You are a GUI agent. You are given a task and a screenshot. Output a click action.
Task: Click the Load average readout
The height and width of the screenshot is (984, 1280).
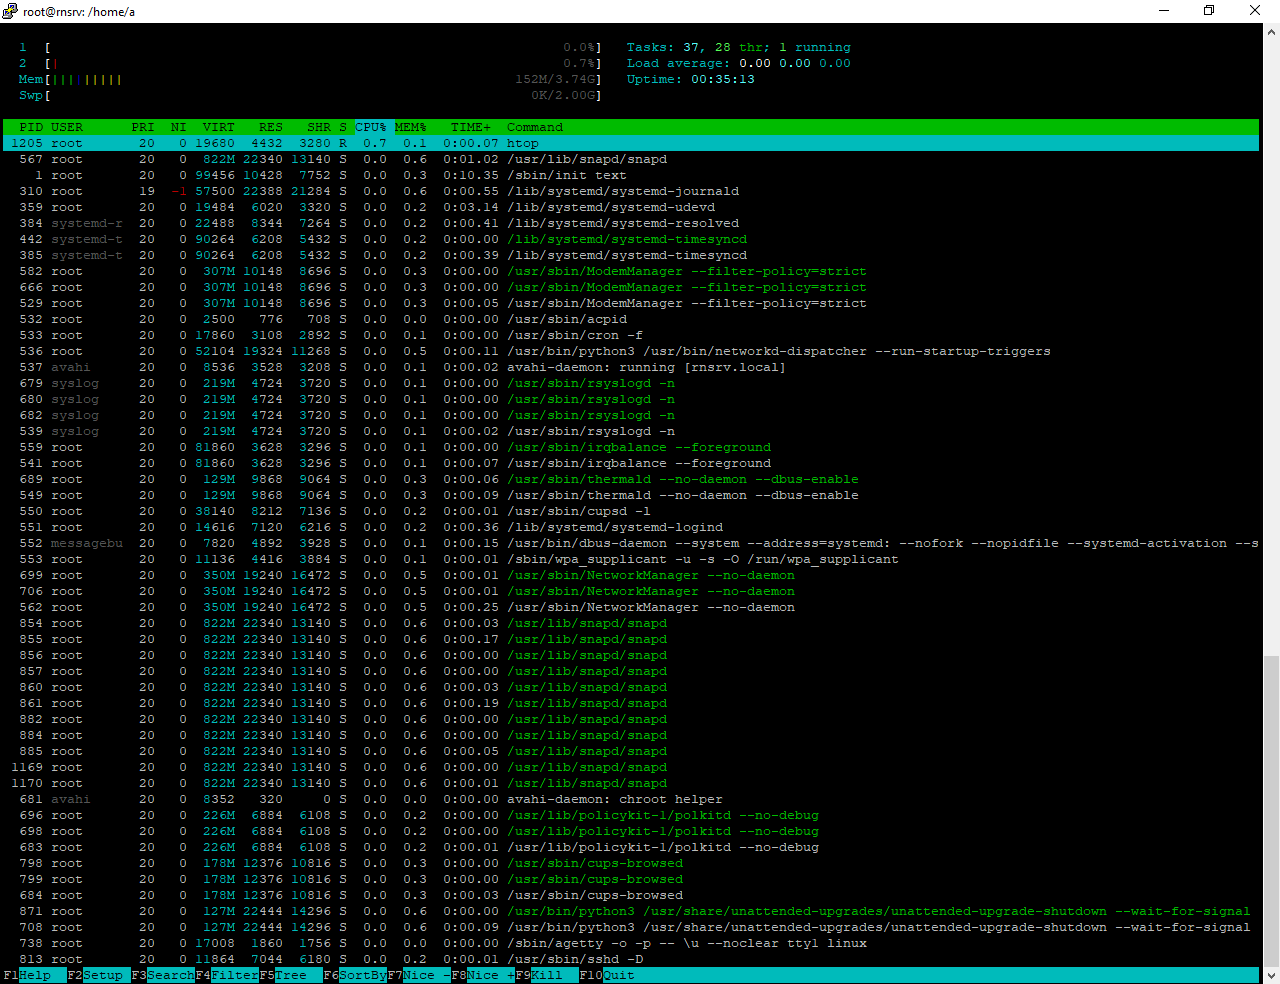pyautogui.click(x=739, y=63)
